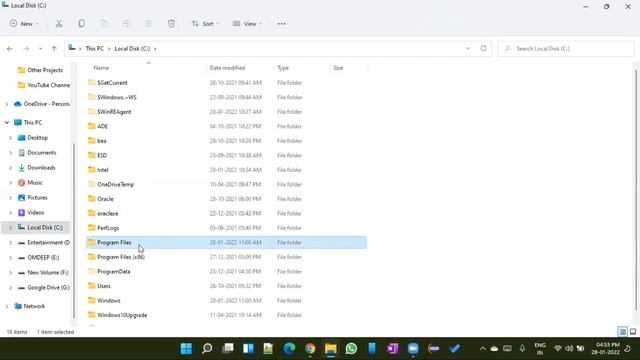This screenshot has height=360, width=640.
Task: Select the Windows10Upgrade folder row
Action: 227,315
